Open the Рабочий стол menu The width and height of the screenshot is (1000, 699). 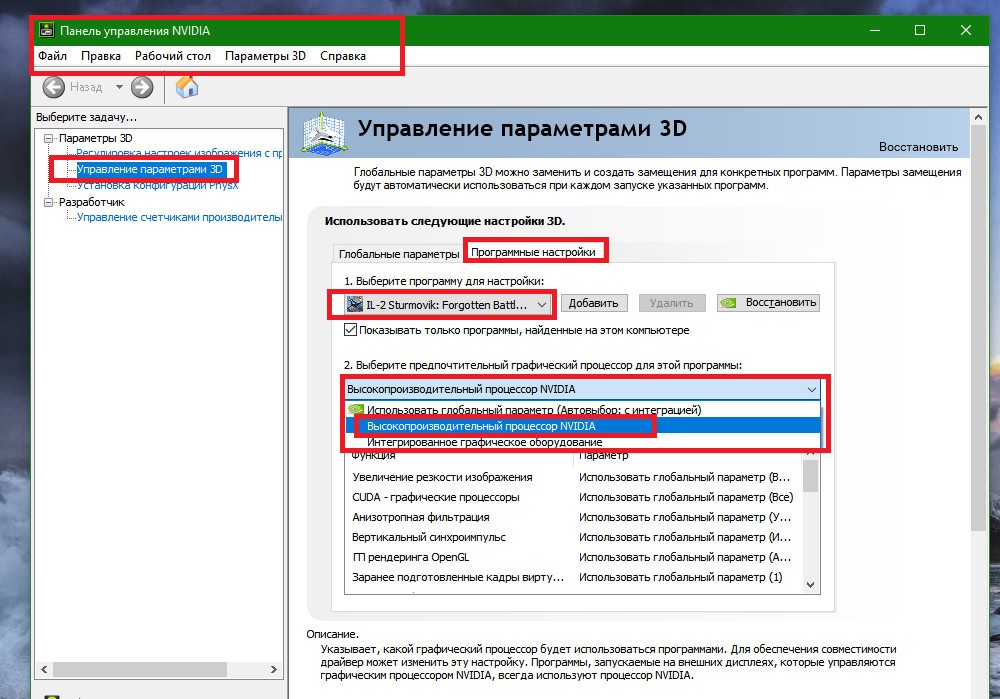[173, 55]
